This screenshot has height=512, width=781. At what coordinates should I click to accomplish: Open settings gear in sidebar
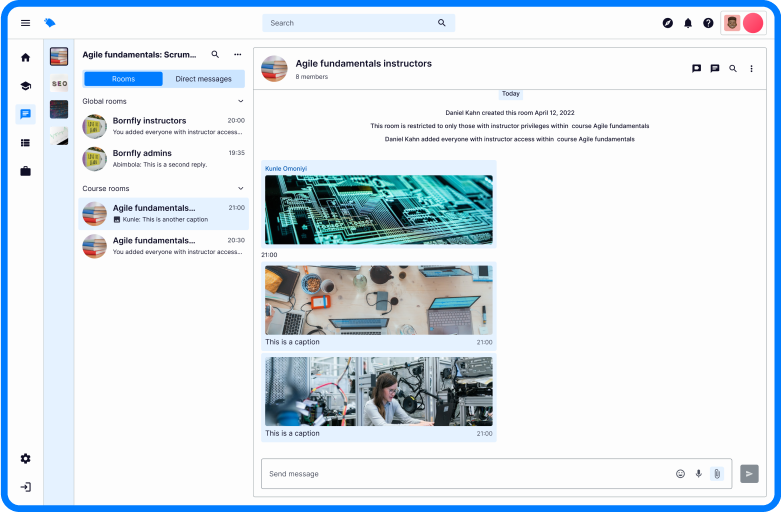25,458
